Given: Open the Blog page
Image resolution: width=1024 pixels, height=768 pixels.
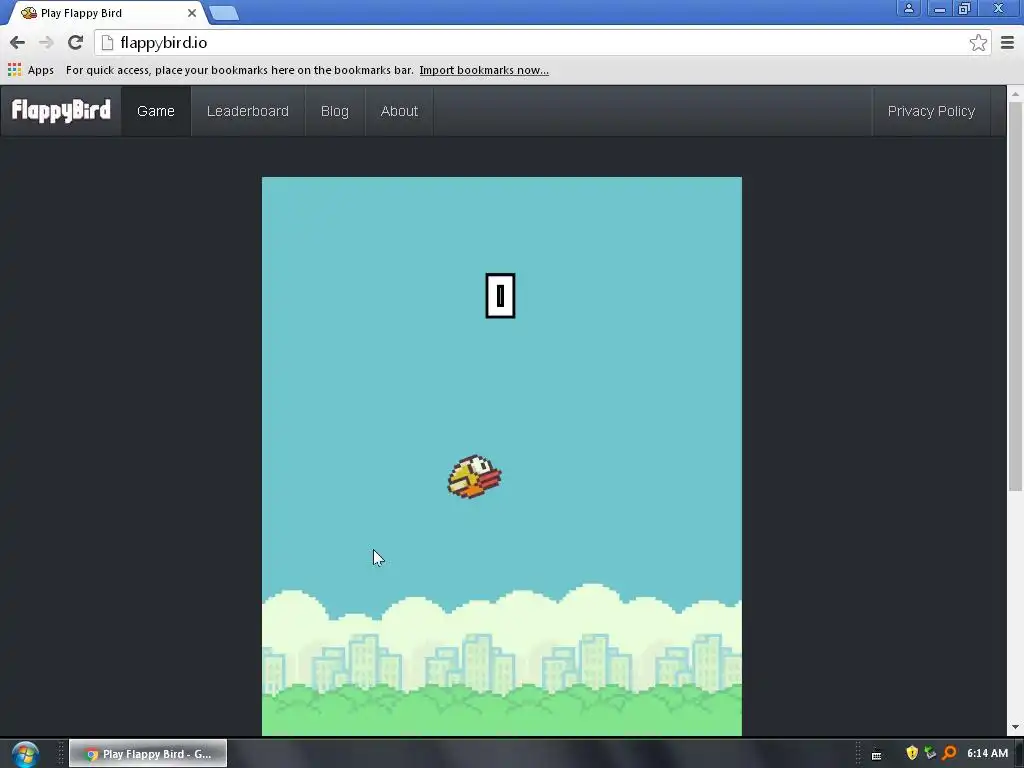Looking at the screenshot, I should tap(334, 111).
